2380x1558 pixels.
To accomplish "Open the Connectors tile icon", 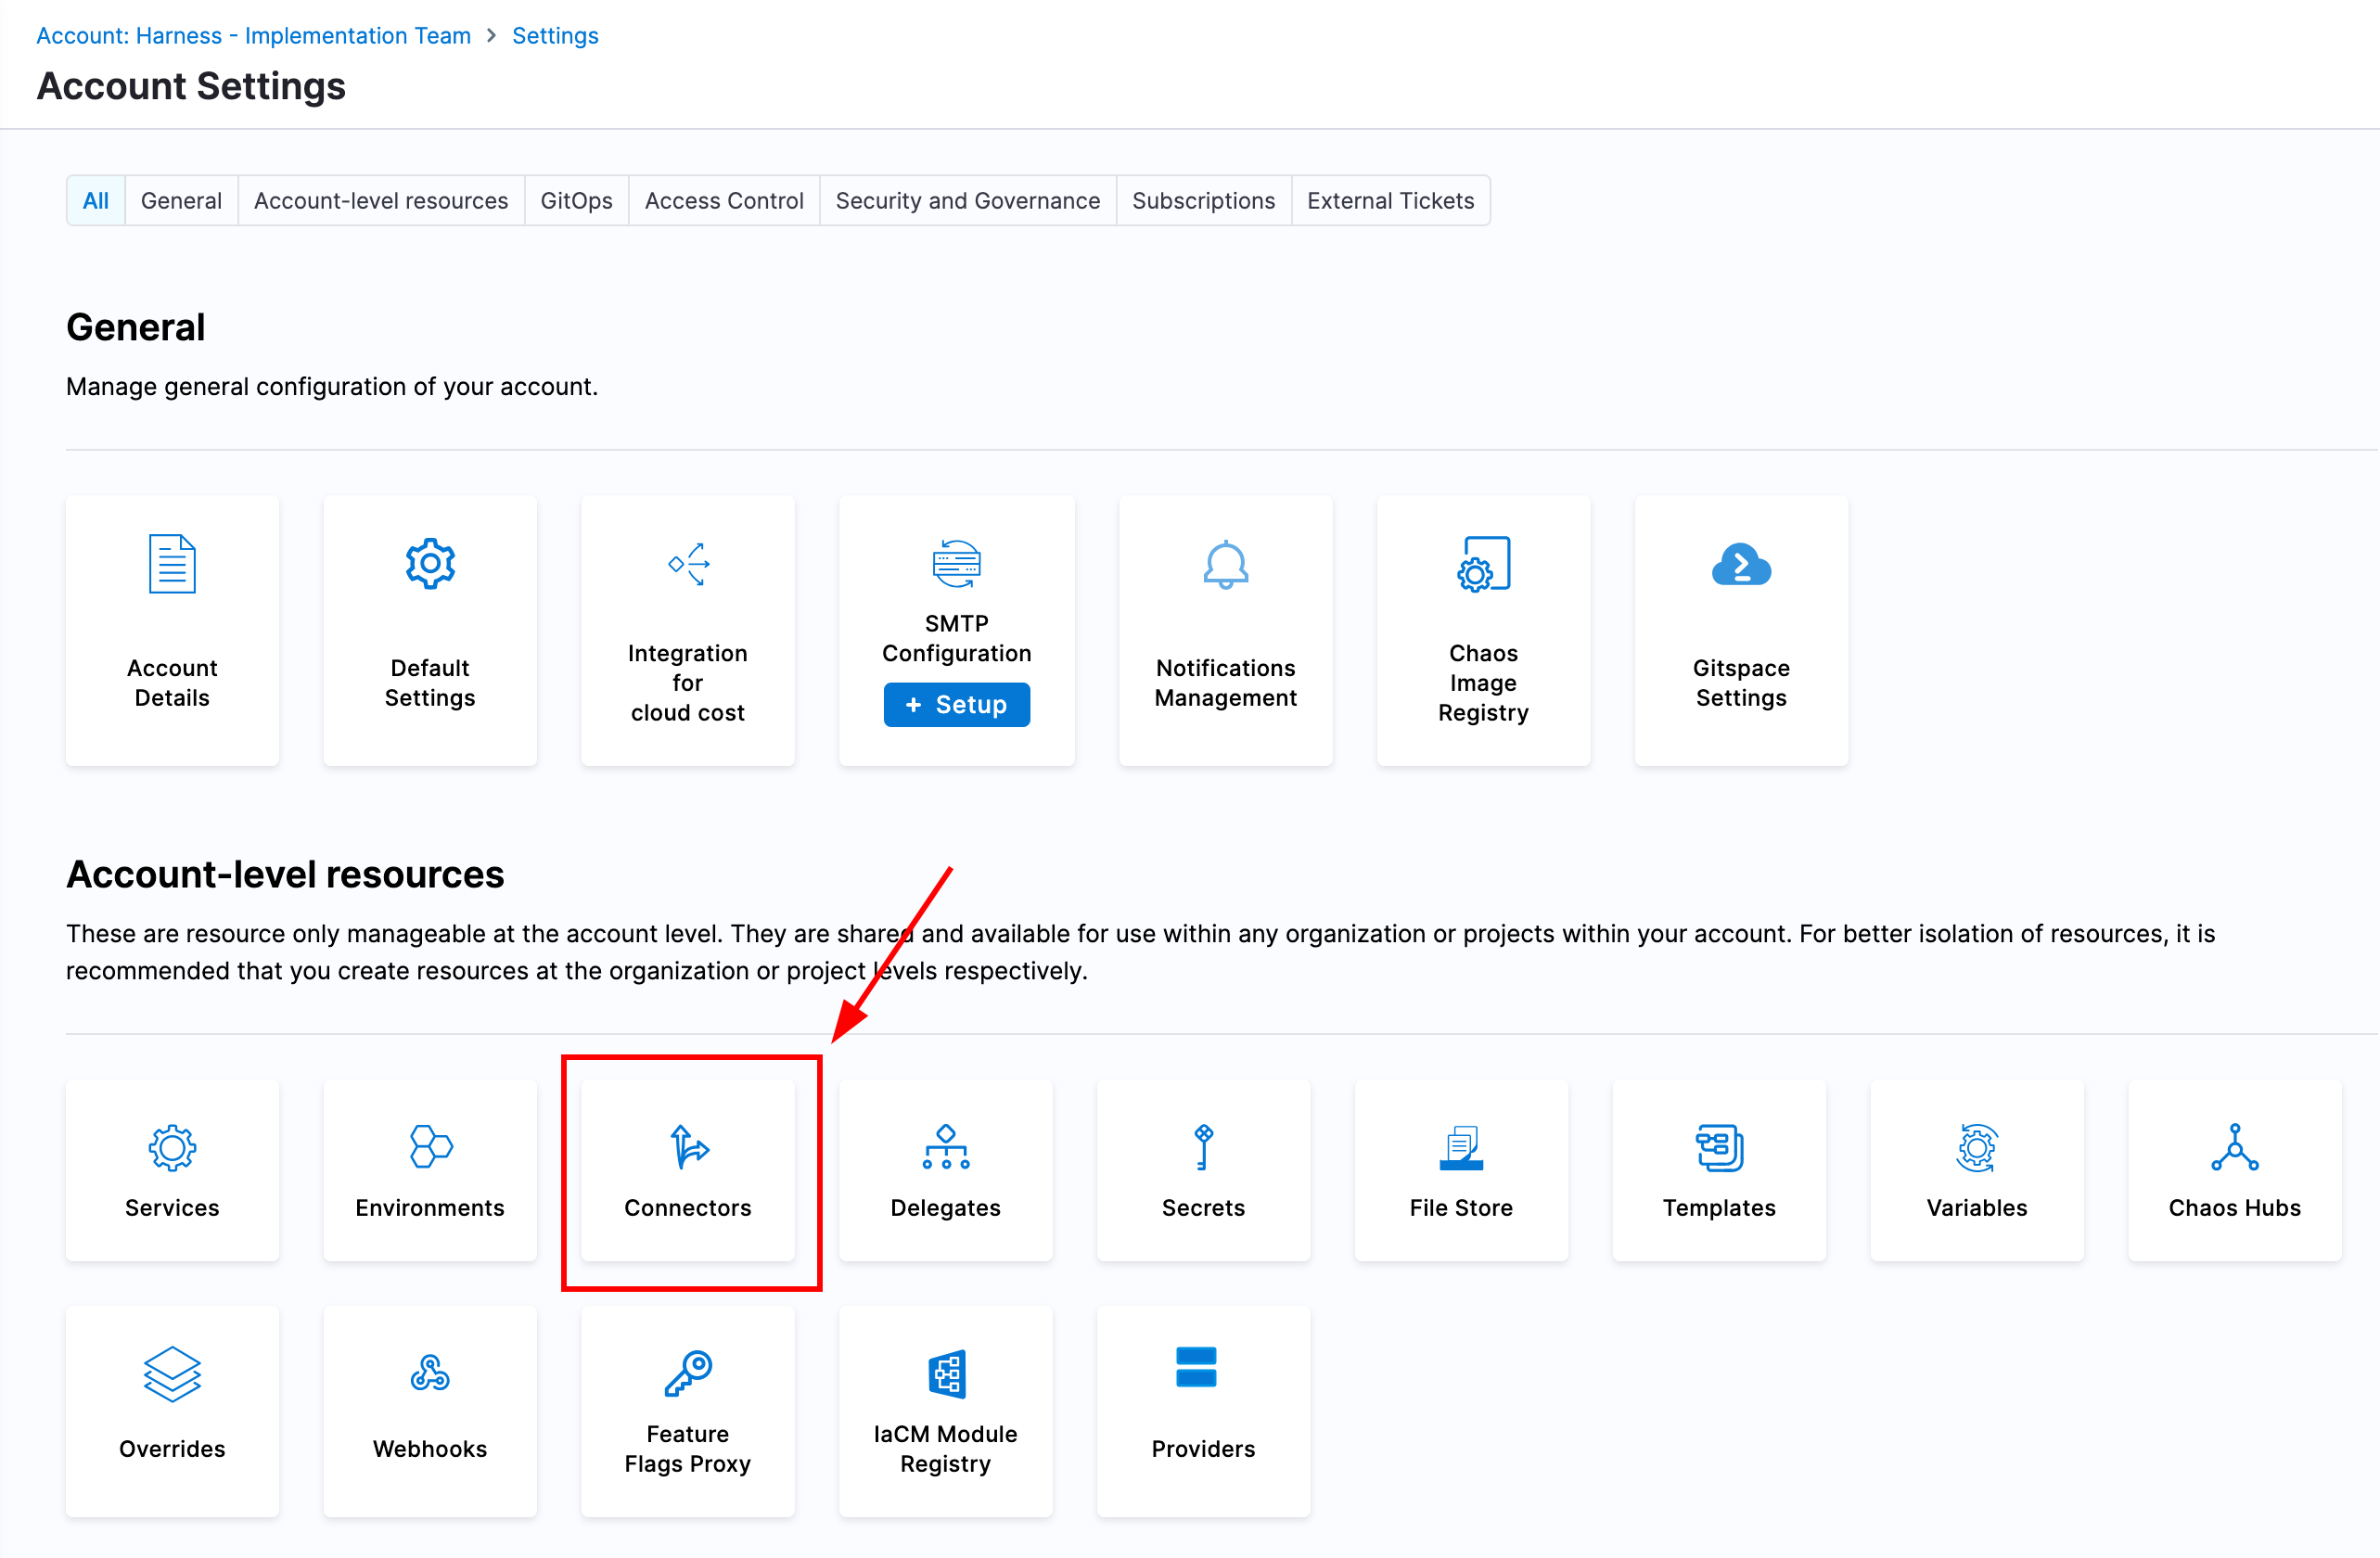I will (x=688, y=1146).
